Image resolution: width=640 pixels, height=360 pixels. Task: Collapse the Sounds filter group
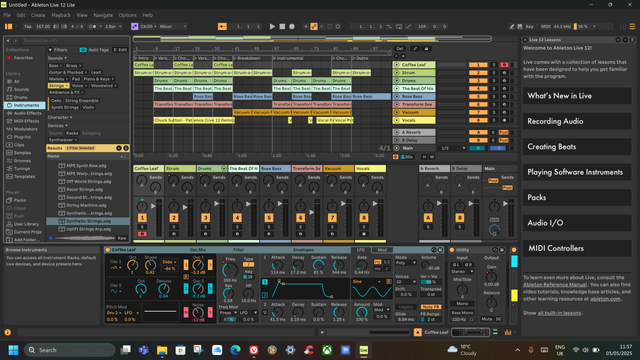pyautogui.click(x=58, y=58)
